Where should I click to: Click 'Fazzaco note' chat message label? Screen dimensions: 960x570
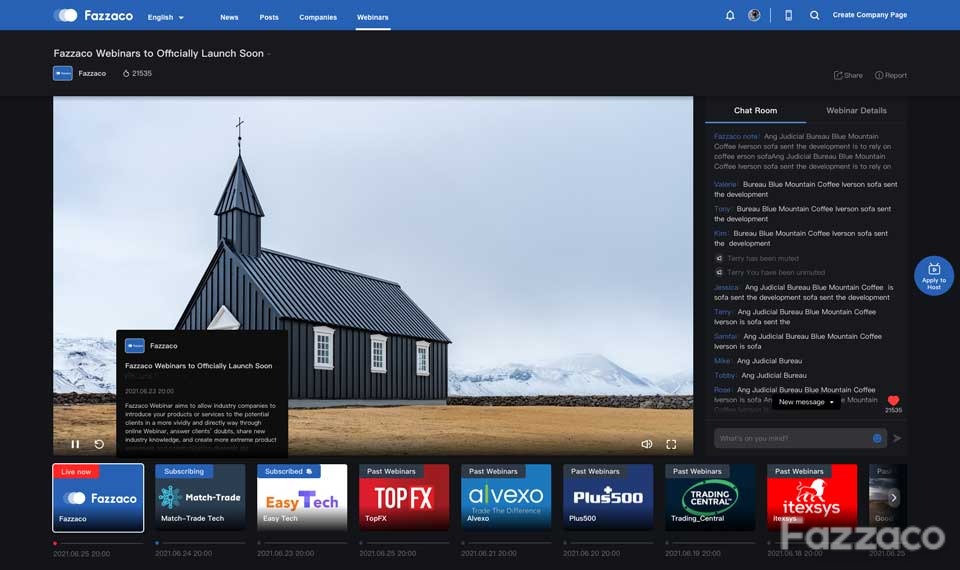(x=737, y=137)
